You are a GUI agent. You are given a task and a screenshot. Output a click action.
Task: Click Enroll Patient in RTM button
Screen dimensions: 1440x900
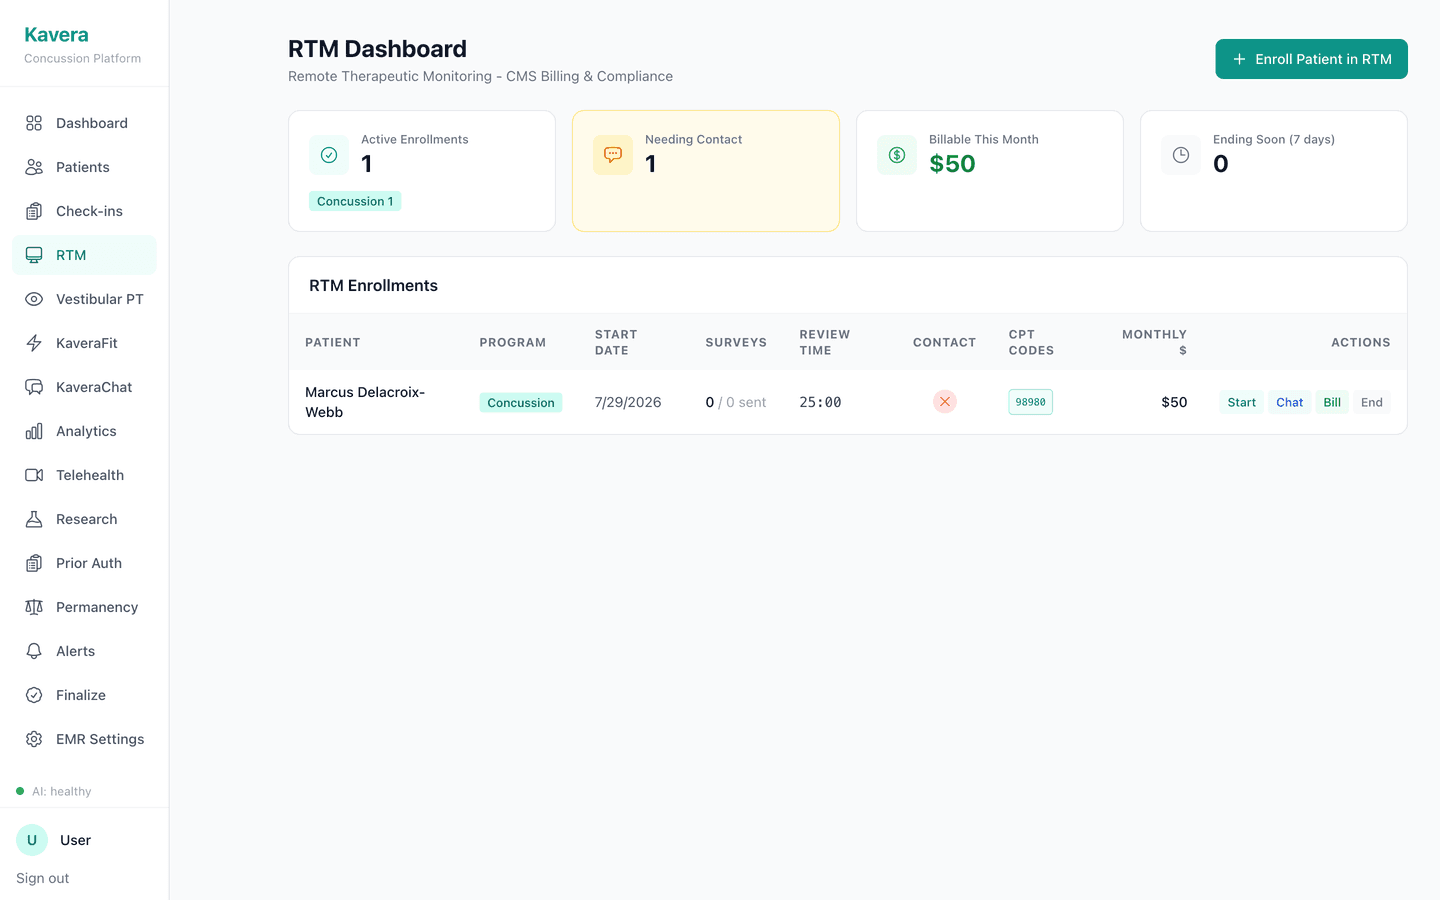coord(1311,59)
